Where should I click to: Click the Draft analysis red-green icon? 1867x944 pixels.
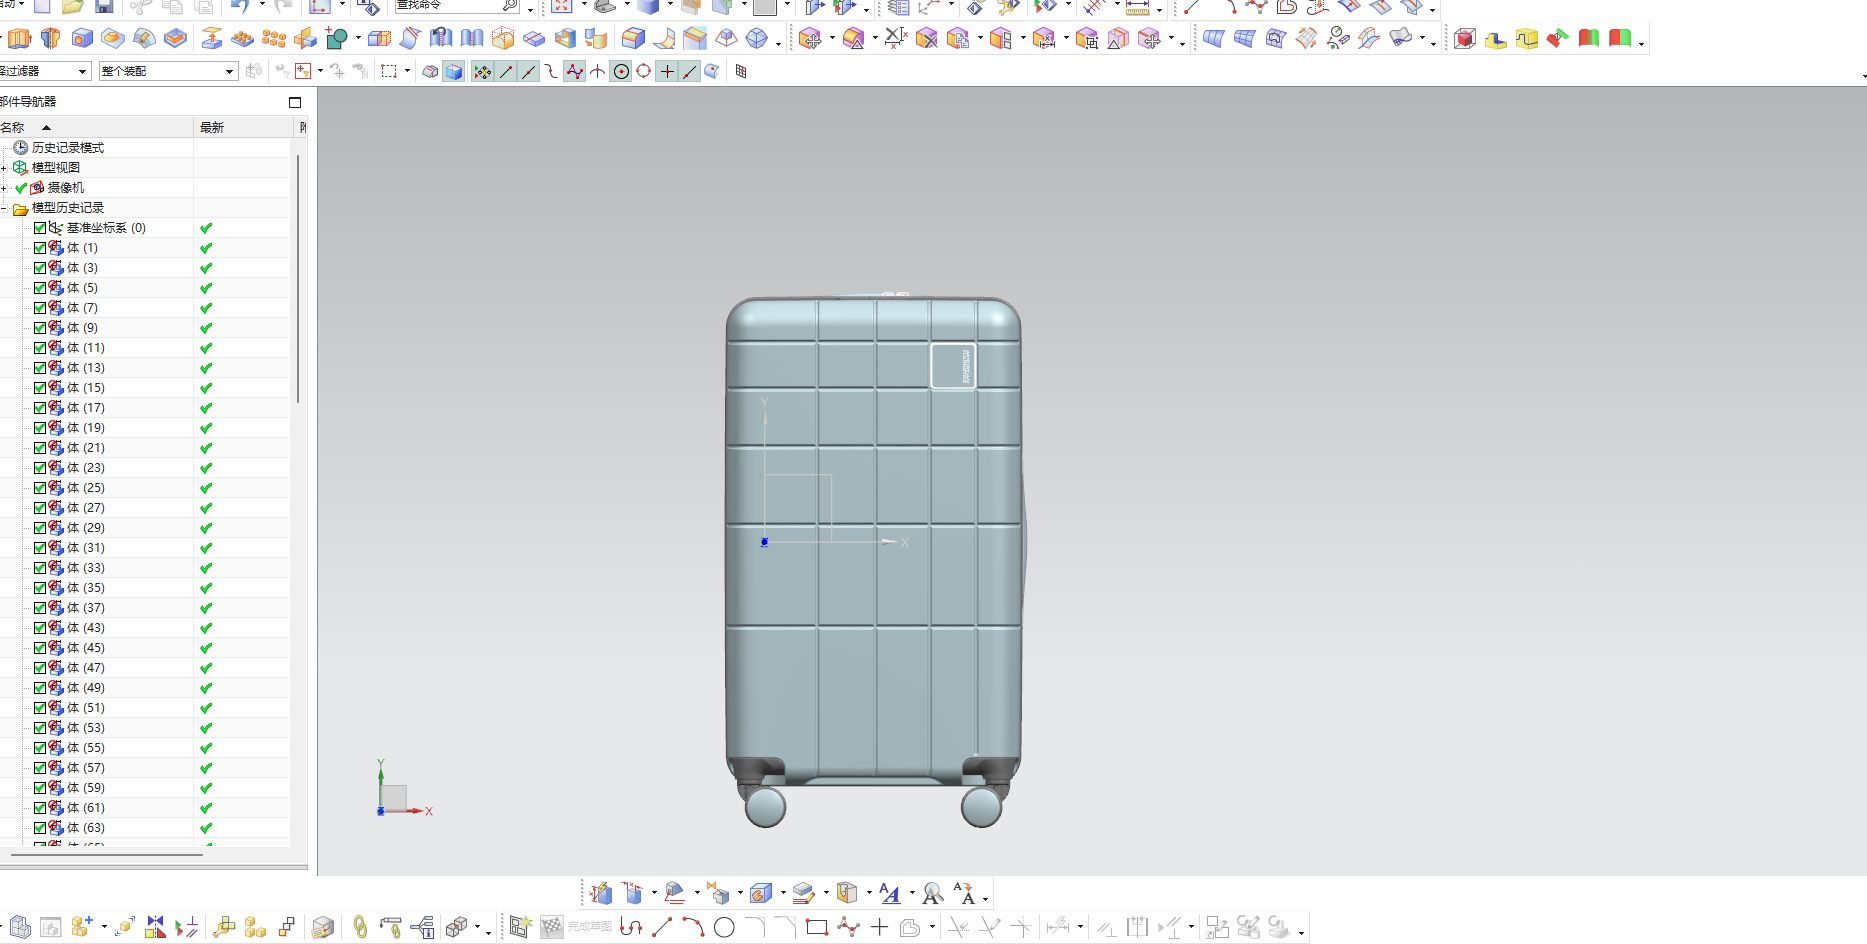(x=1589, y=39)
